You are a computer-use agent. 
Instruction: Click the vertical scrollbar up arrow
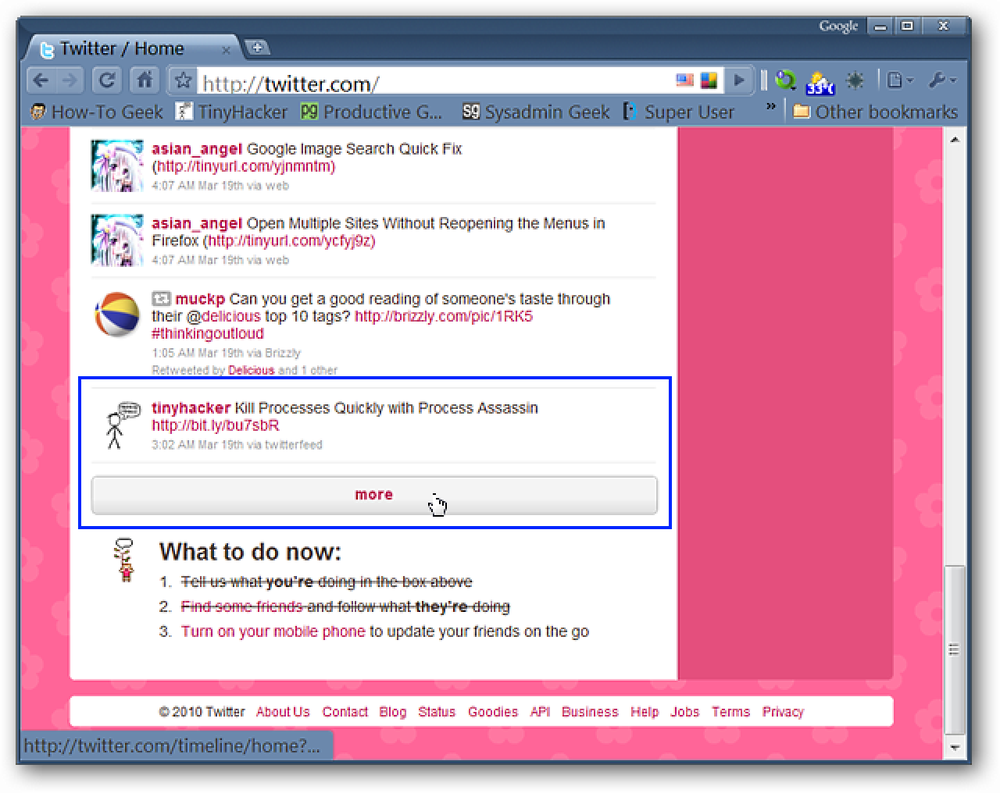pyautogui.click(x=955, y=139)
